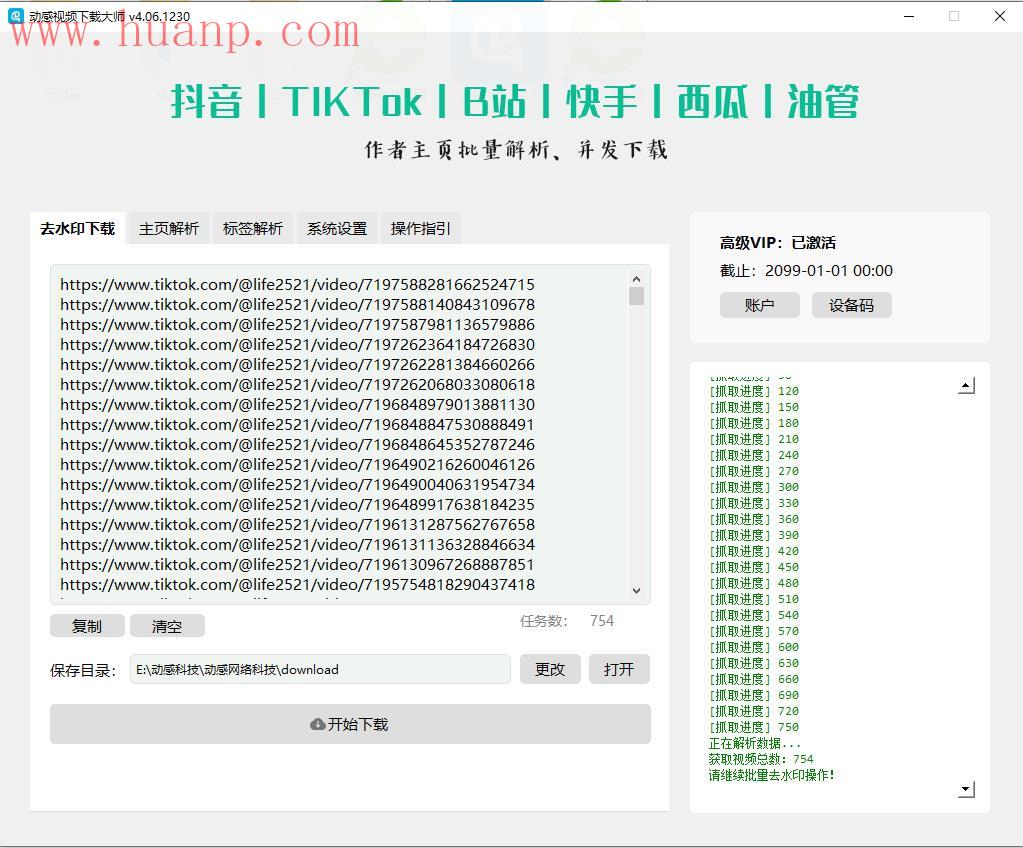Click URL ending in 7196848645352787246
The width and height of the screenshot is (1023, 848).
(298, 445)
